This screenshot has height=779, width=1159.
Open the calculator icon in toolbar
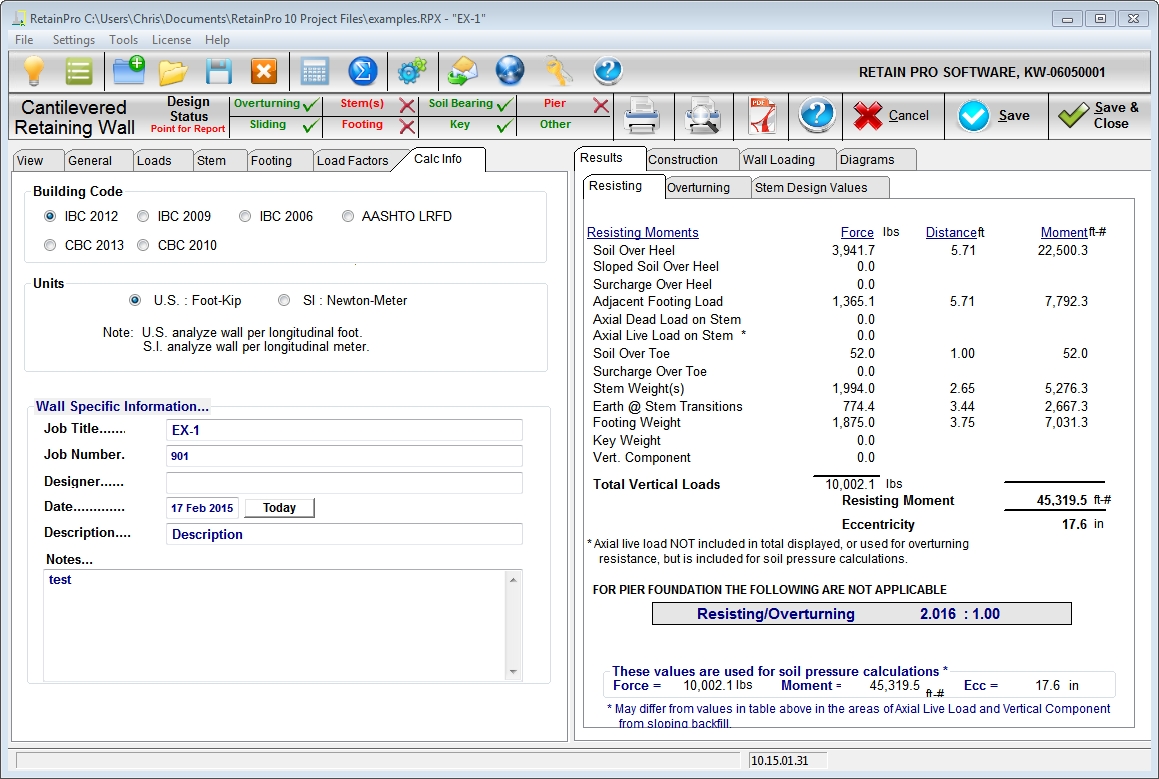click(314, 72)
